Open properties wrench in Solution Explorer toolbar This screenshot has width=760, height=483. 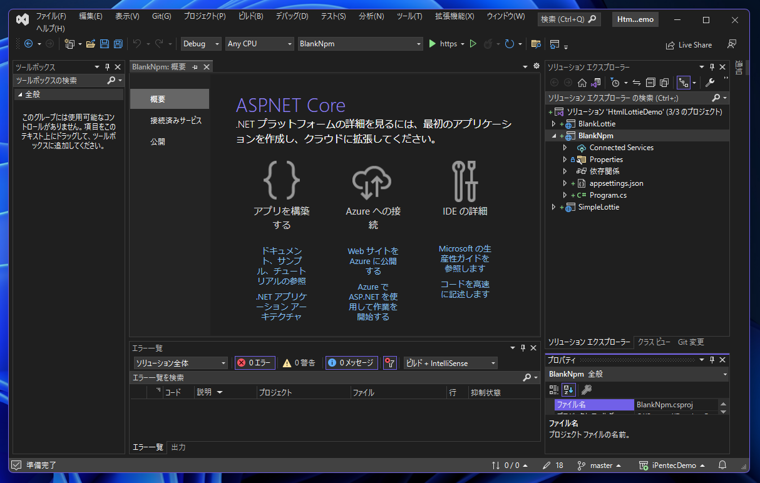click(710, 83)
